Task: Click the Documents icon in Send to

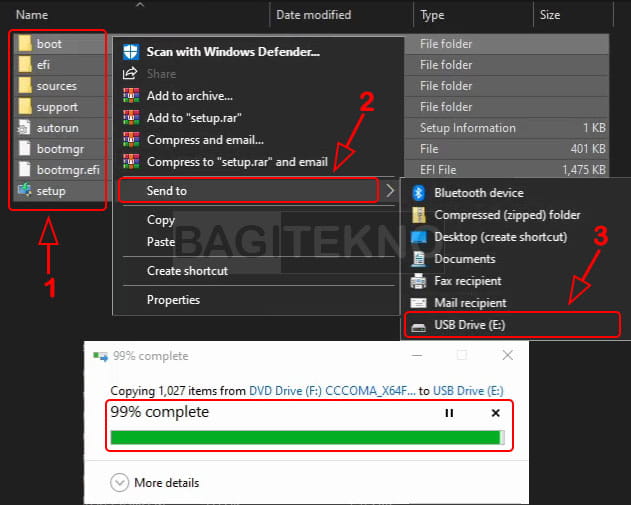Action: coord(419,259)
